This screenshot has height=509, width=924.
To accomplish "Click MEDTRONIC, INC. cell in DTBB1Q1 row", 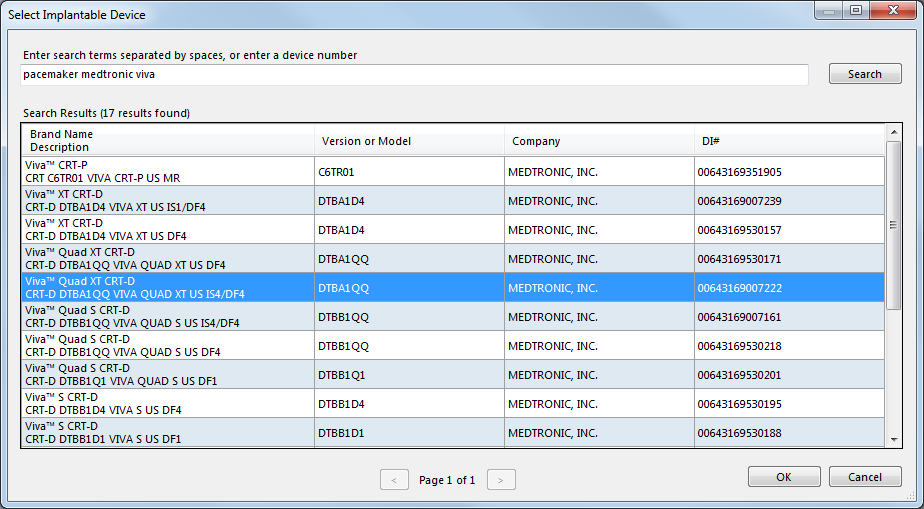I will pos(599,375).
